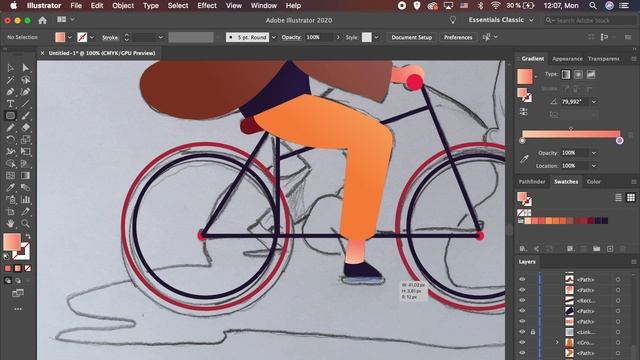
Task: Select the Magic Wand tool
Action: point(10,80)
